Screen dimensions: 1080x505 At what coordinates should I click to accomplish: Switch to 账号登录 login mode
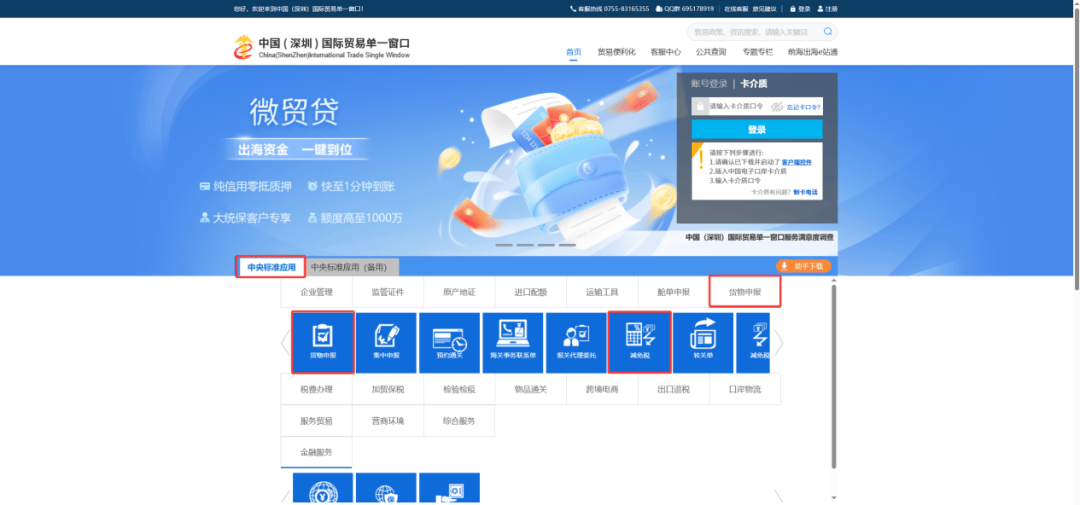click(709, 83)
